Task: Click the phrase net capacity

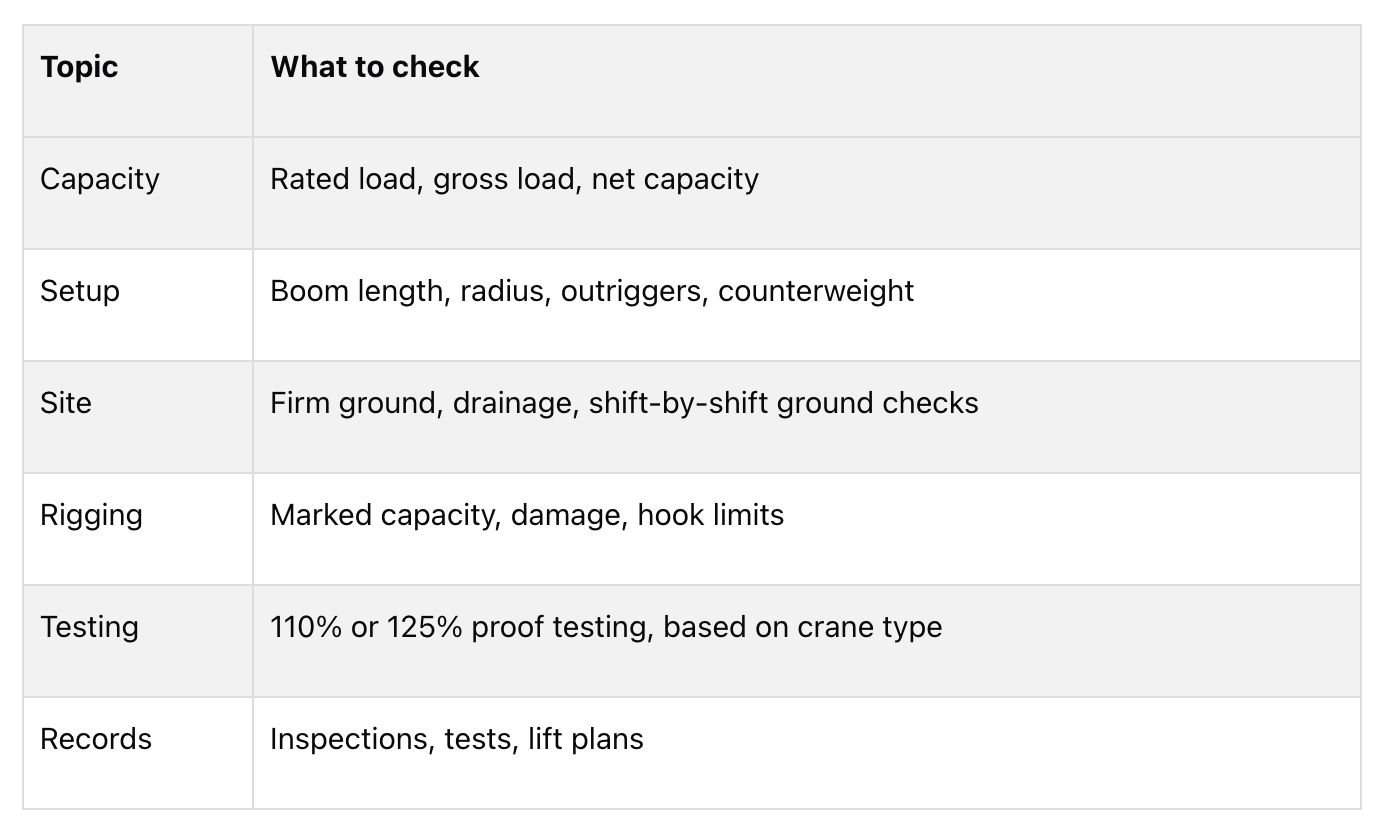Action: click(675, 179)
